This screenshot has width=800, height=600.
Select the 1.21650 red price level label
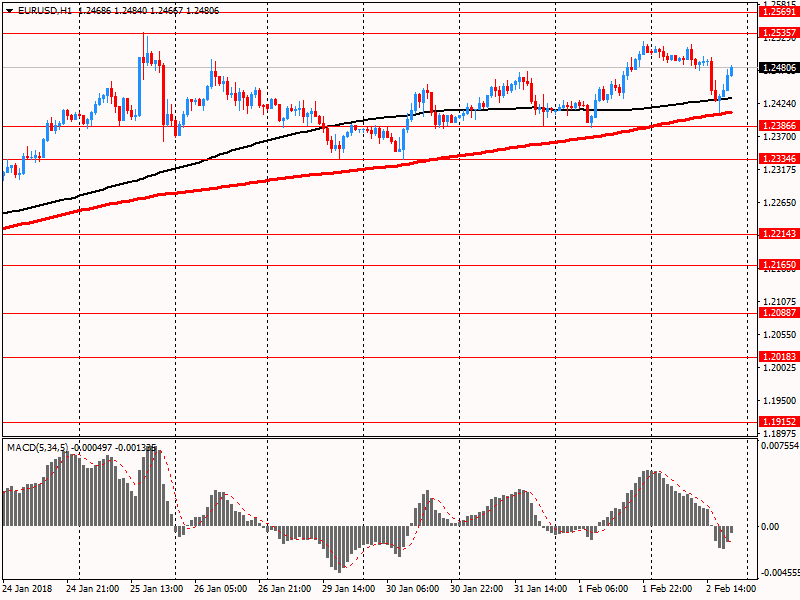point(779,265)
